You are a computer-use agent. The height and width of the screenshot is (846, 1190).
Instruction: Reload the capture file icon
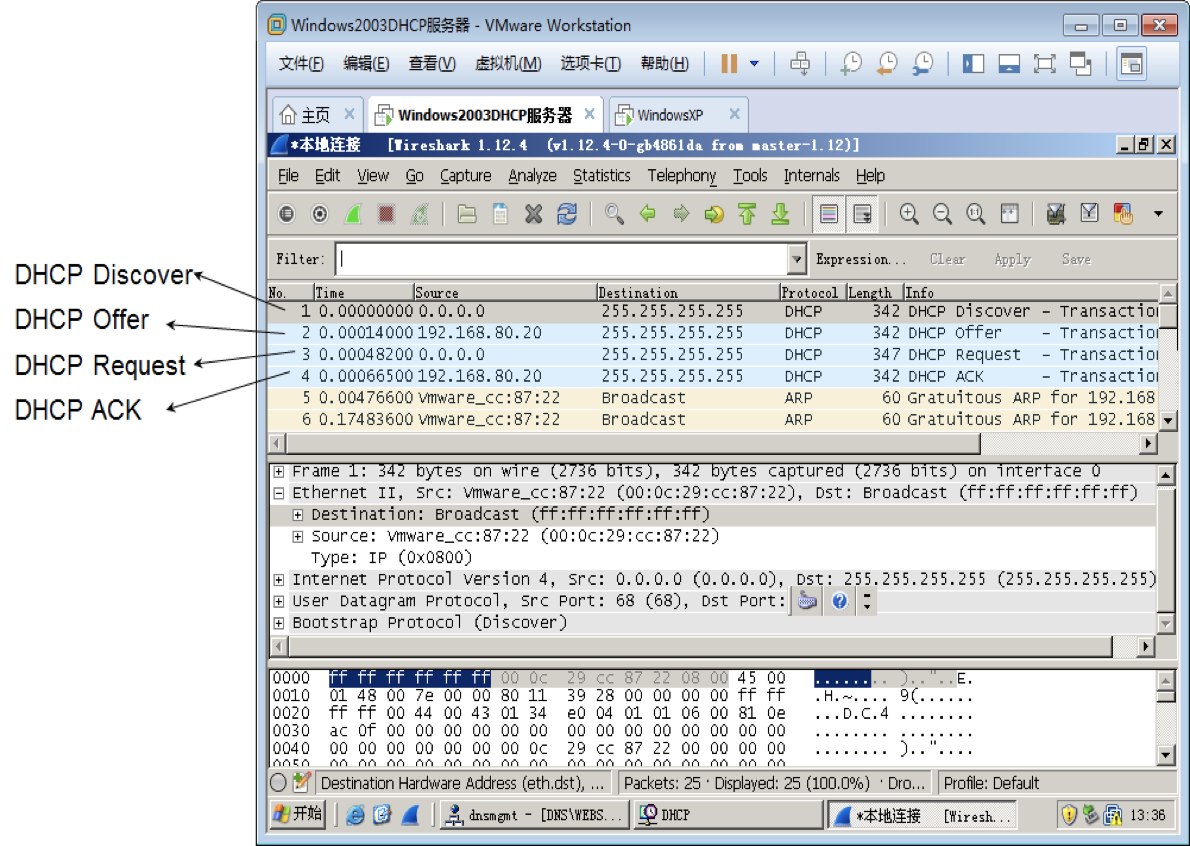(x=567, y=215)
